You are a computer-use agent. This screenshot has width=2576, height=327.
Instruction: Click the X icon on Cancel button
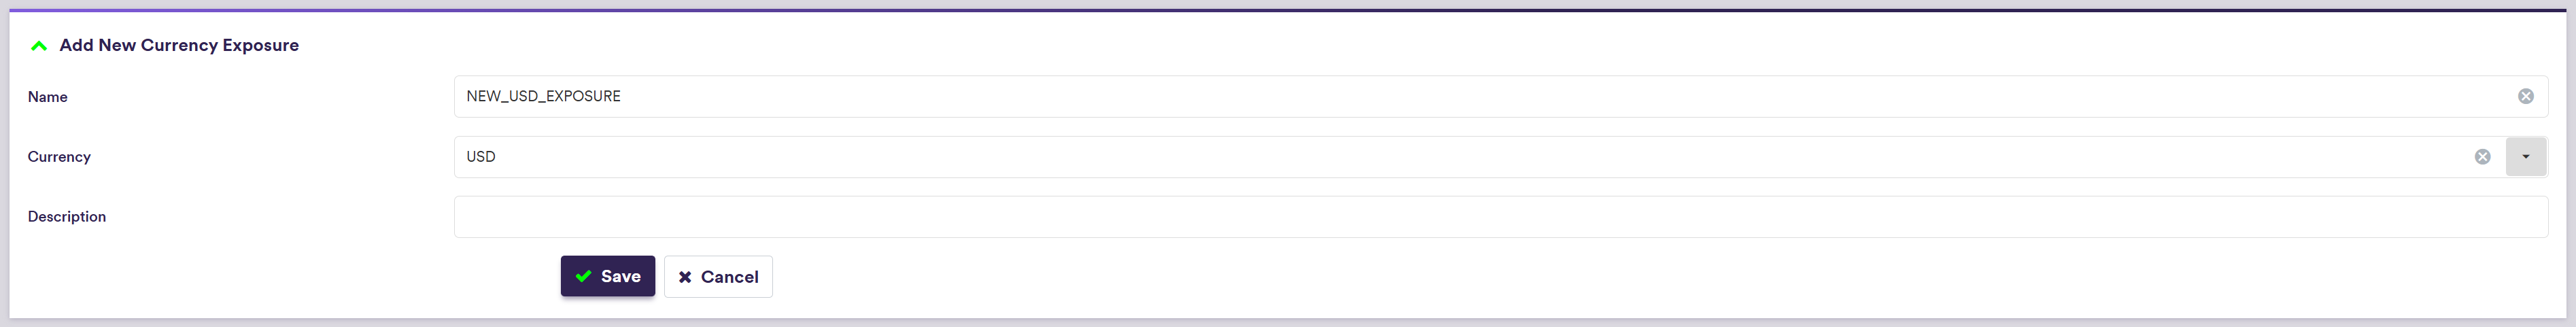[685, 277]
